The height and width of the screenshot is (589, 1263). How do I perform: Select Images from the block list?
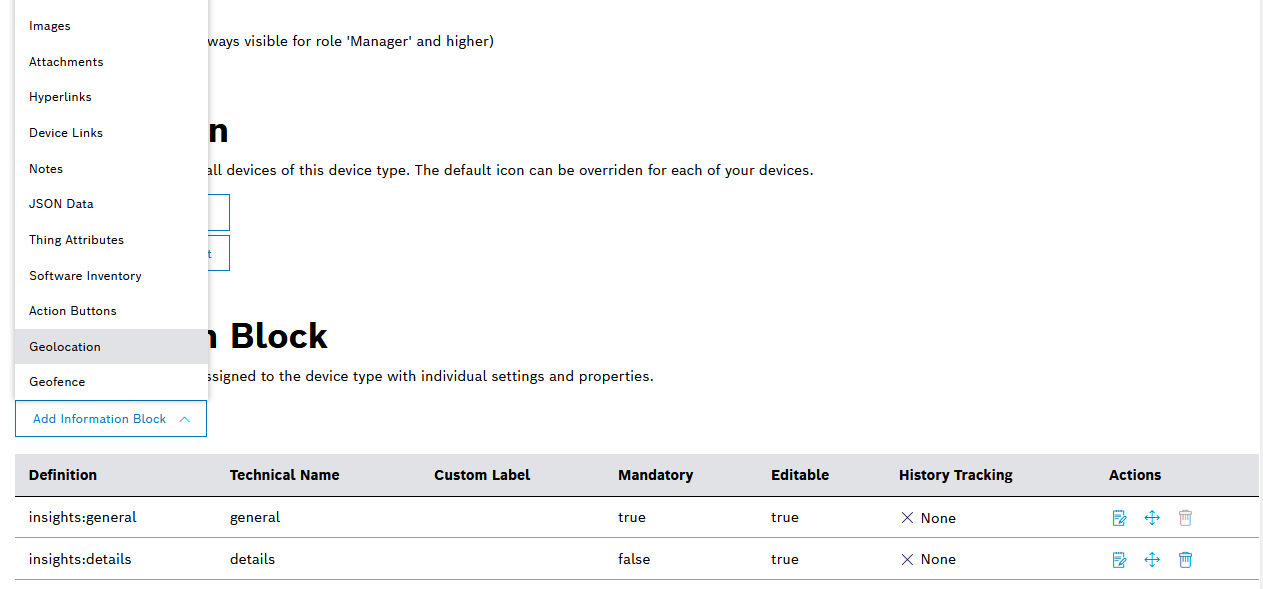(x=50, y=26)
